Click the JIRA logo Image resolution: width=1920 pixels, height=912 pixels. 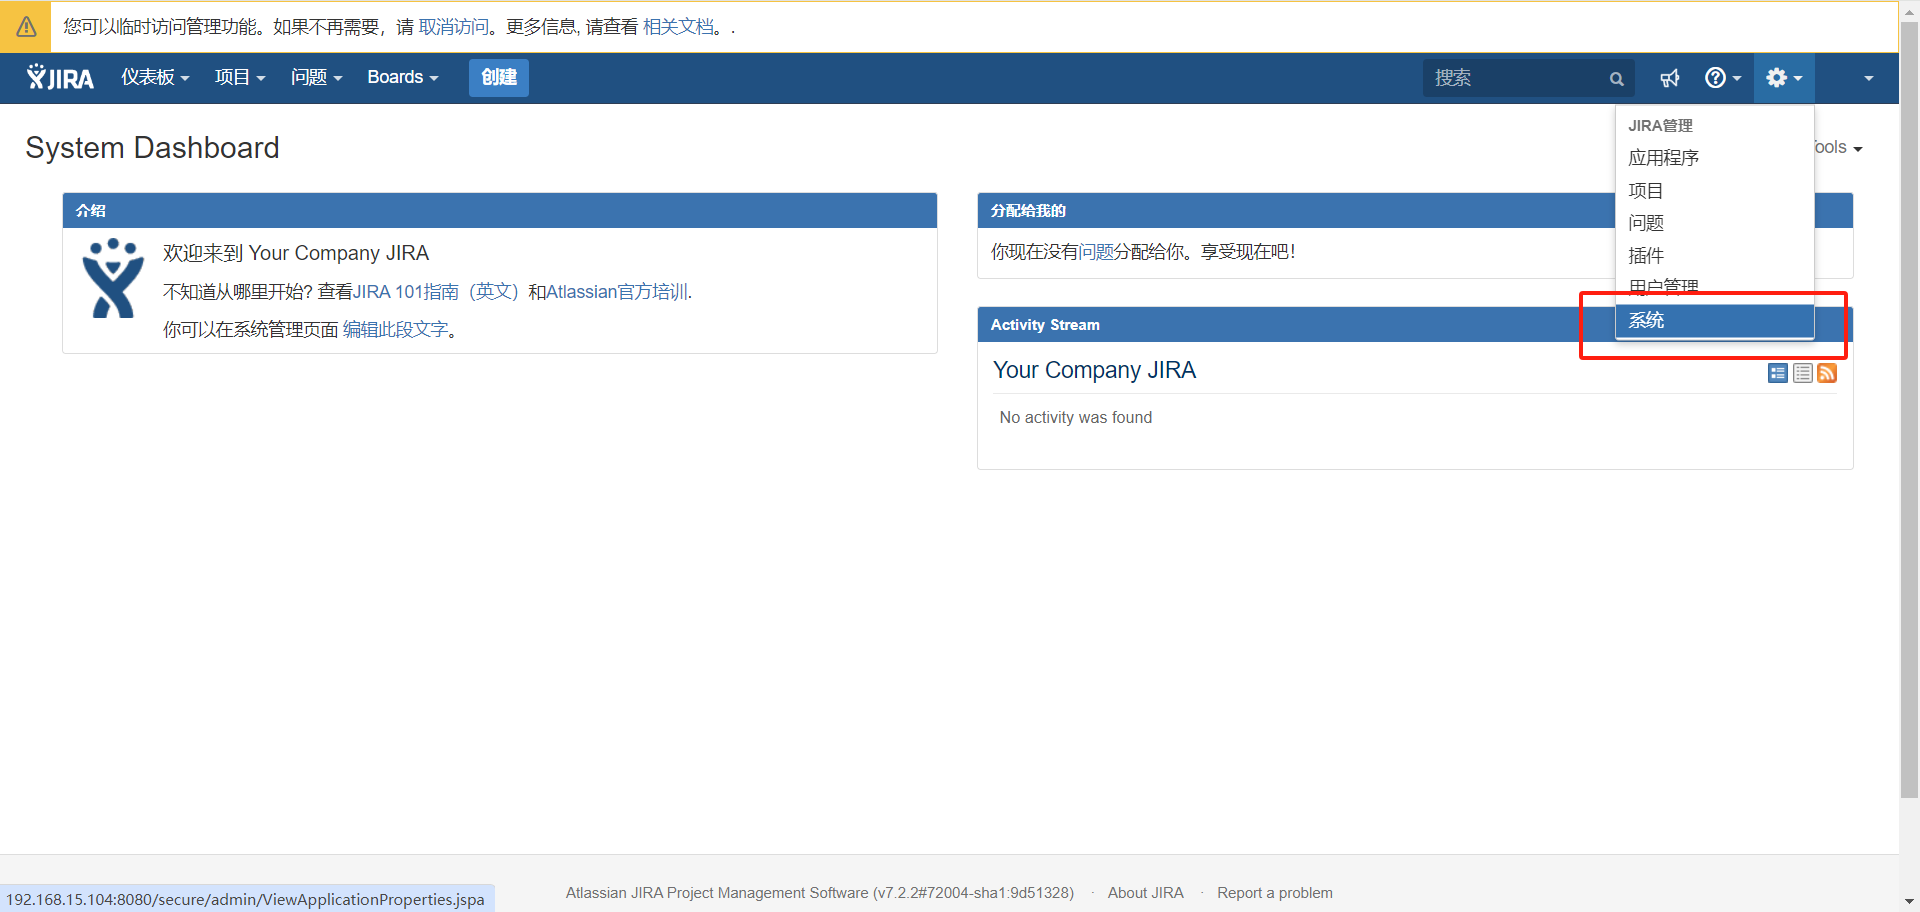[60, 78]
